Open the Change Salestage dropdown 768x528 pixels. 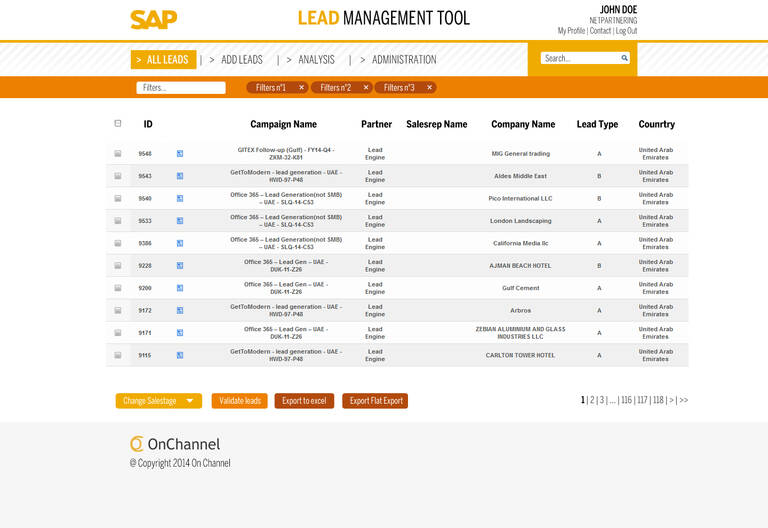pyautogui.click(x=159, y=401)
